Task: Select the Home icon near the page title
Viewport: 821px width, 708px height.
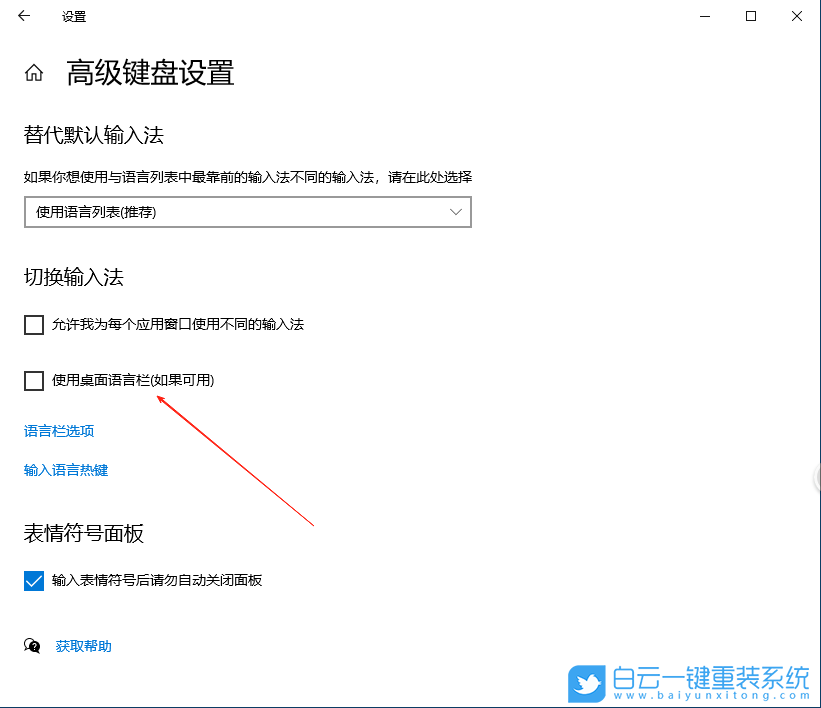Action: click(33, 73)
